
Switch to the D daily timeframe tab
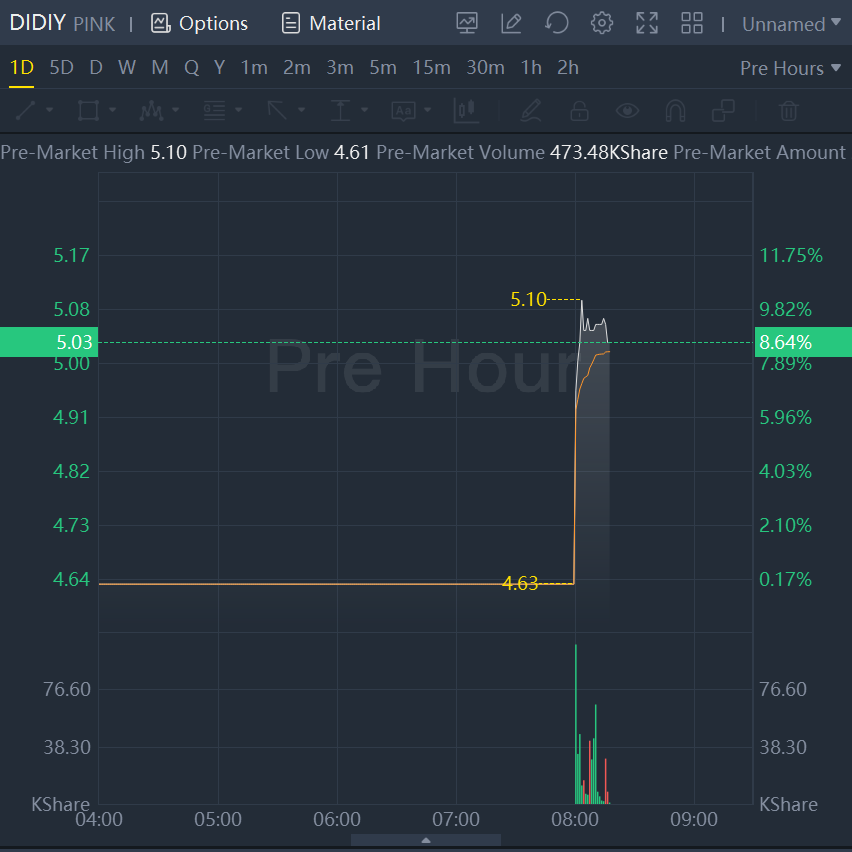pos(96,67)
